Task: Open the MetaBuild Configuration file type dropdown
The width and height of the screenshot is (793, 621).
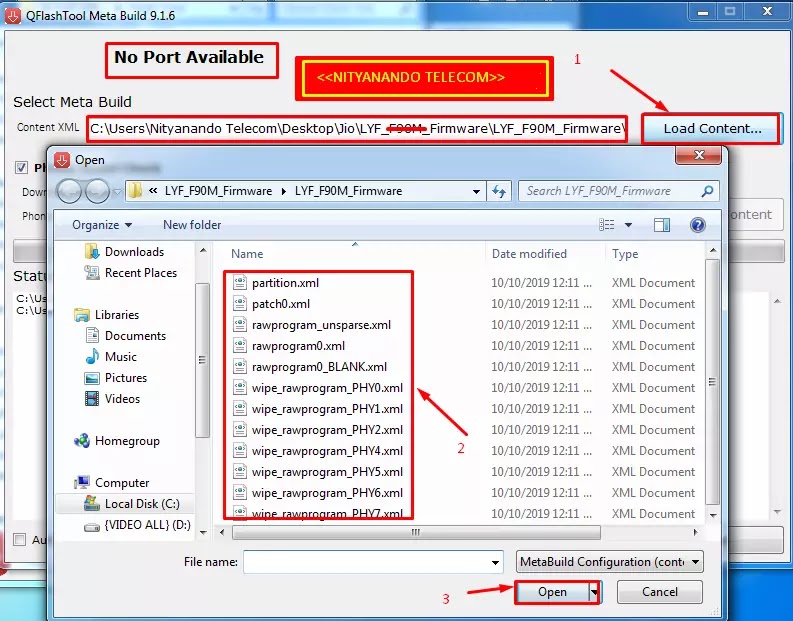Action: [609, 562]
